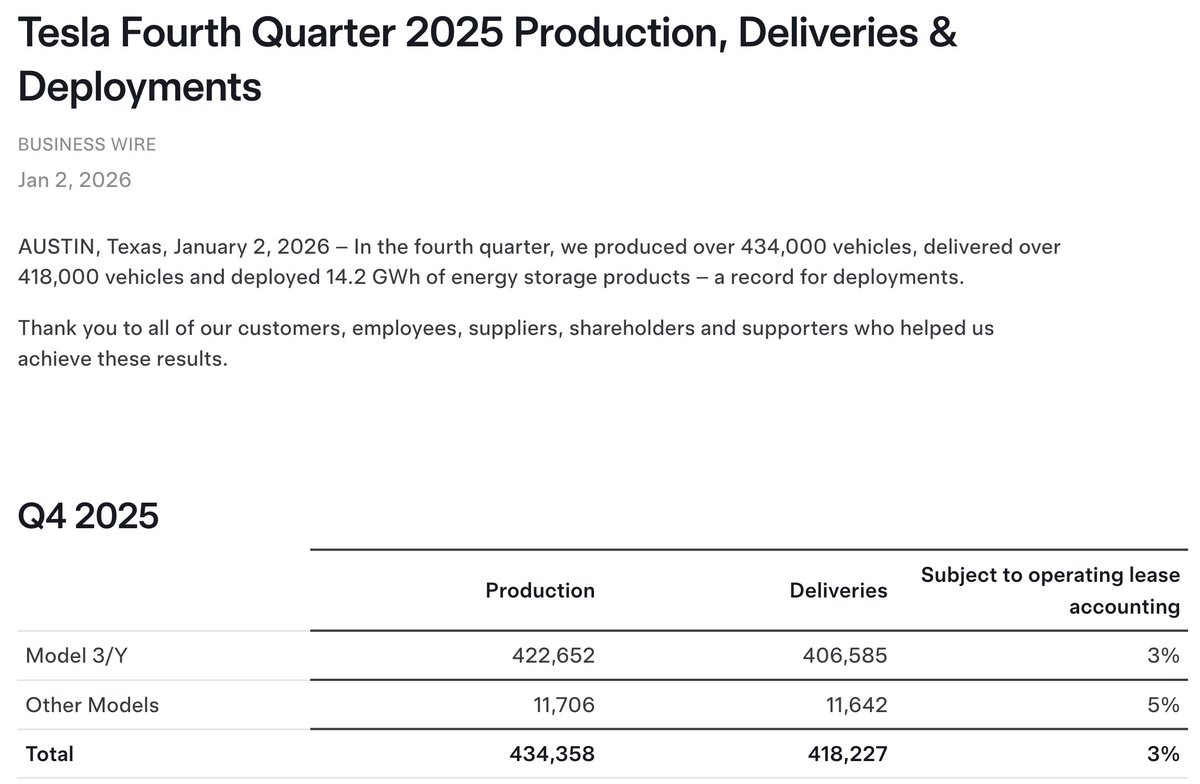Screen dimensions: 1200x784
Task: Click the Deliveries column header
Action: pos(838,590)
